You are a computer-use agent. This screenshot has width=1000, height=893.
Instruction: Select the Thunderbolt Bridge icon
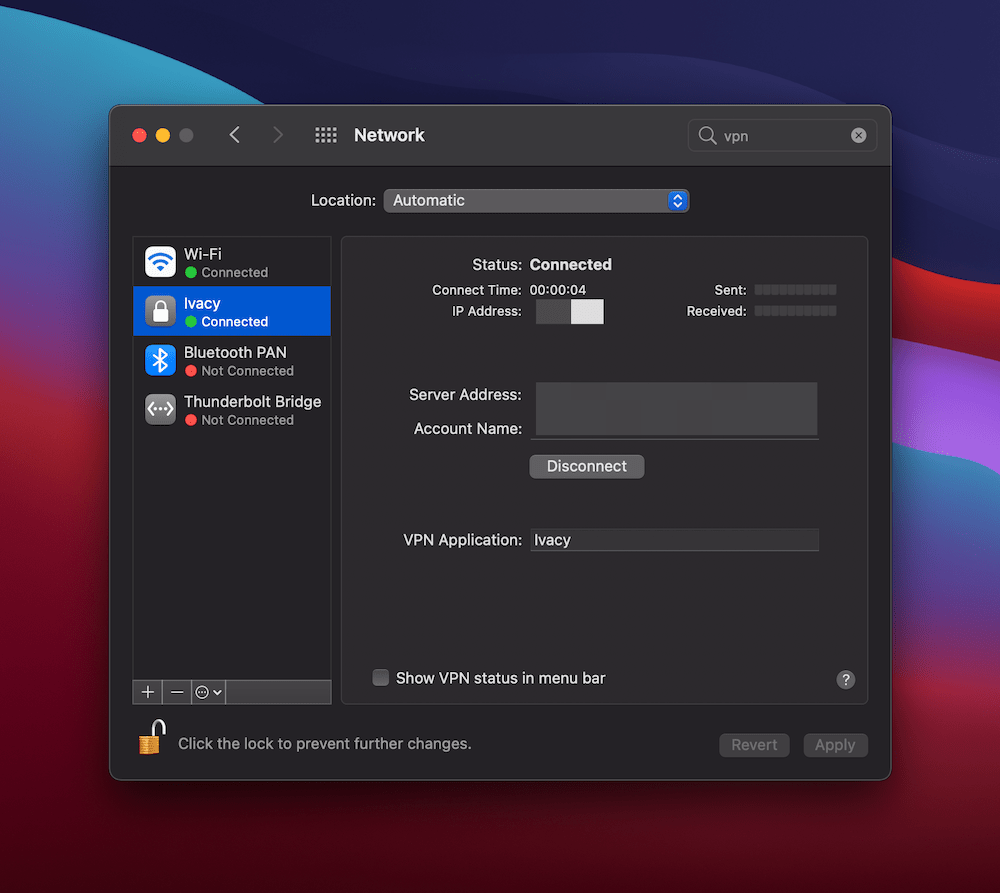[160, 410]
